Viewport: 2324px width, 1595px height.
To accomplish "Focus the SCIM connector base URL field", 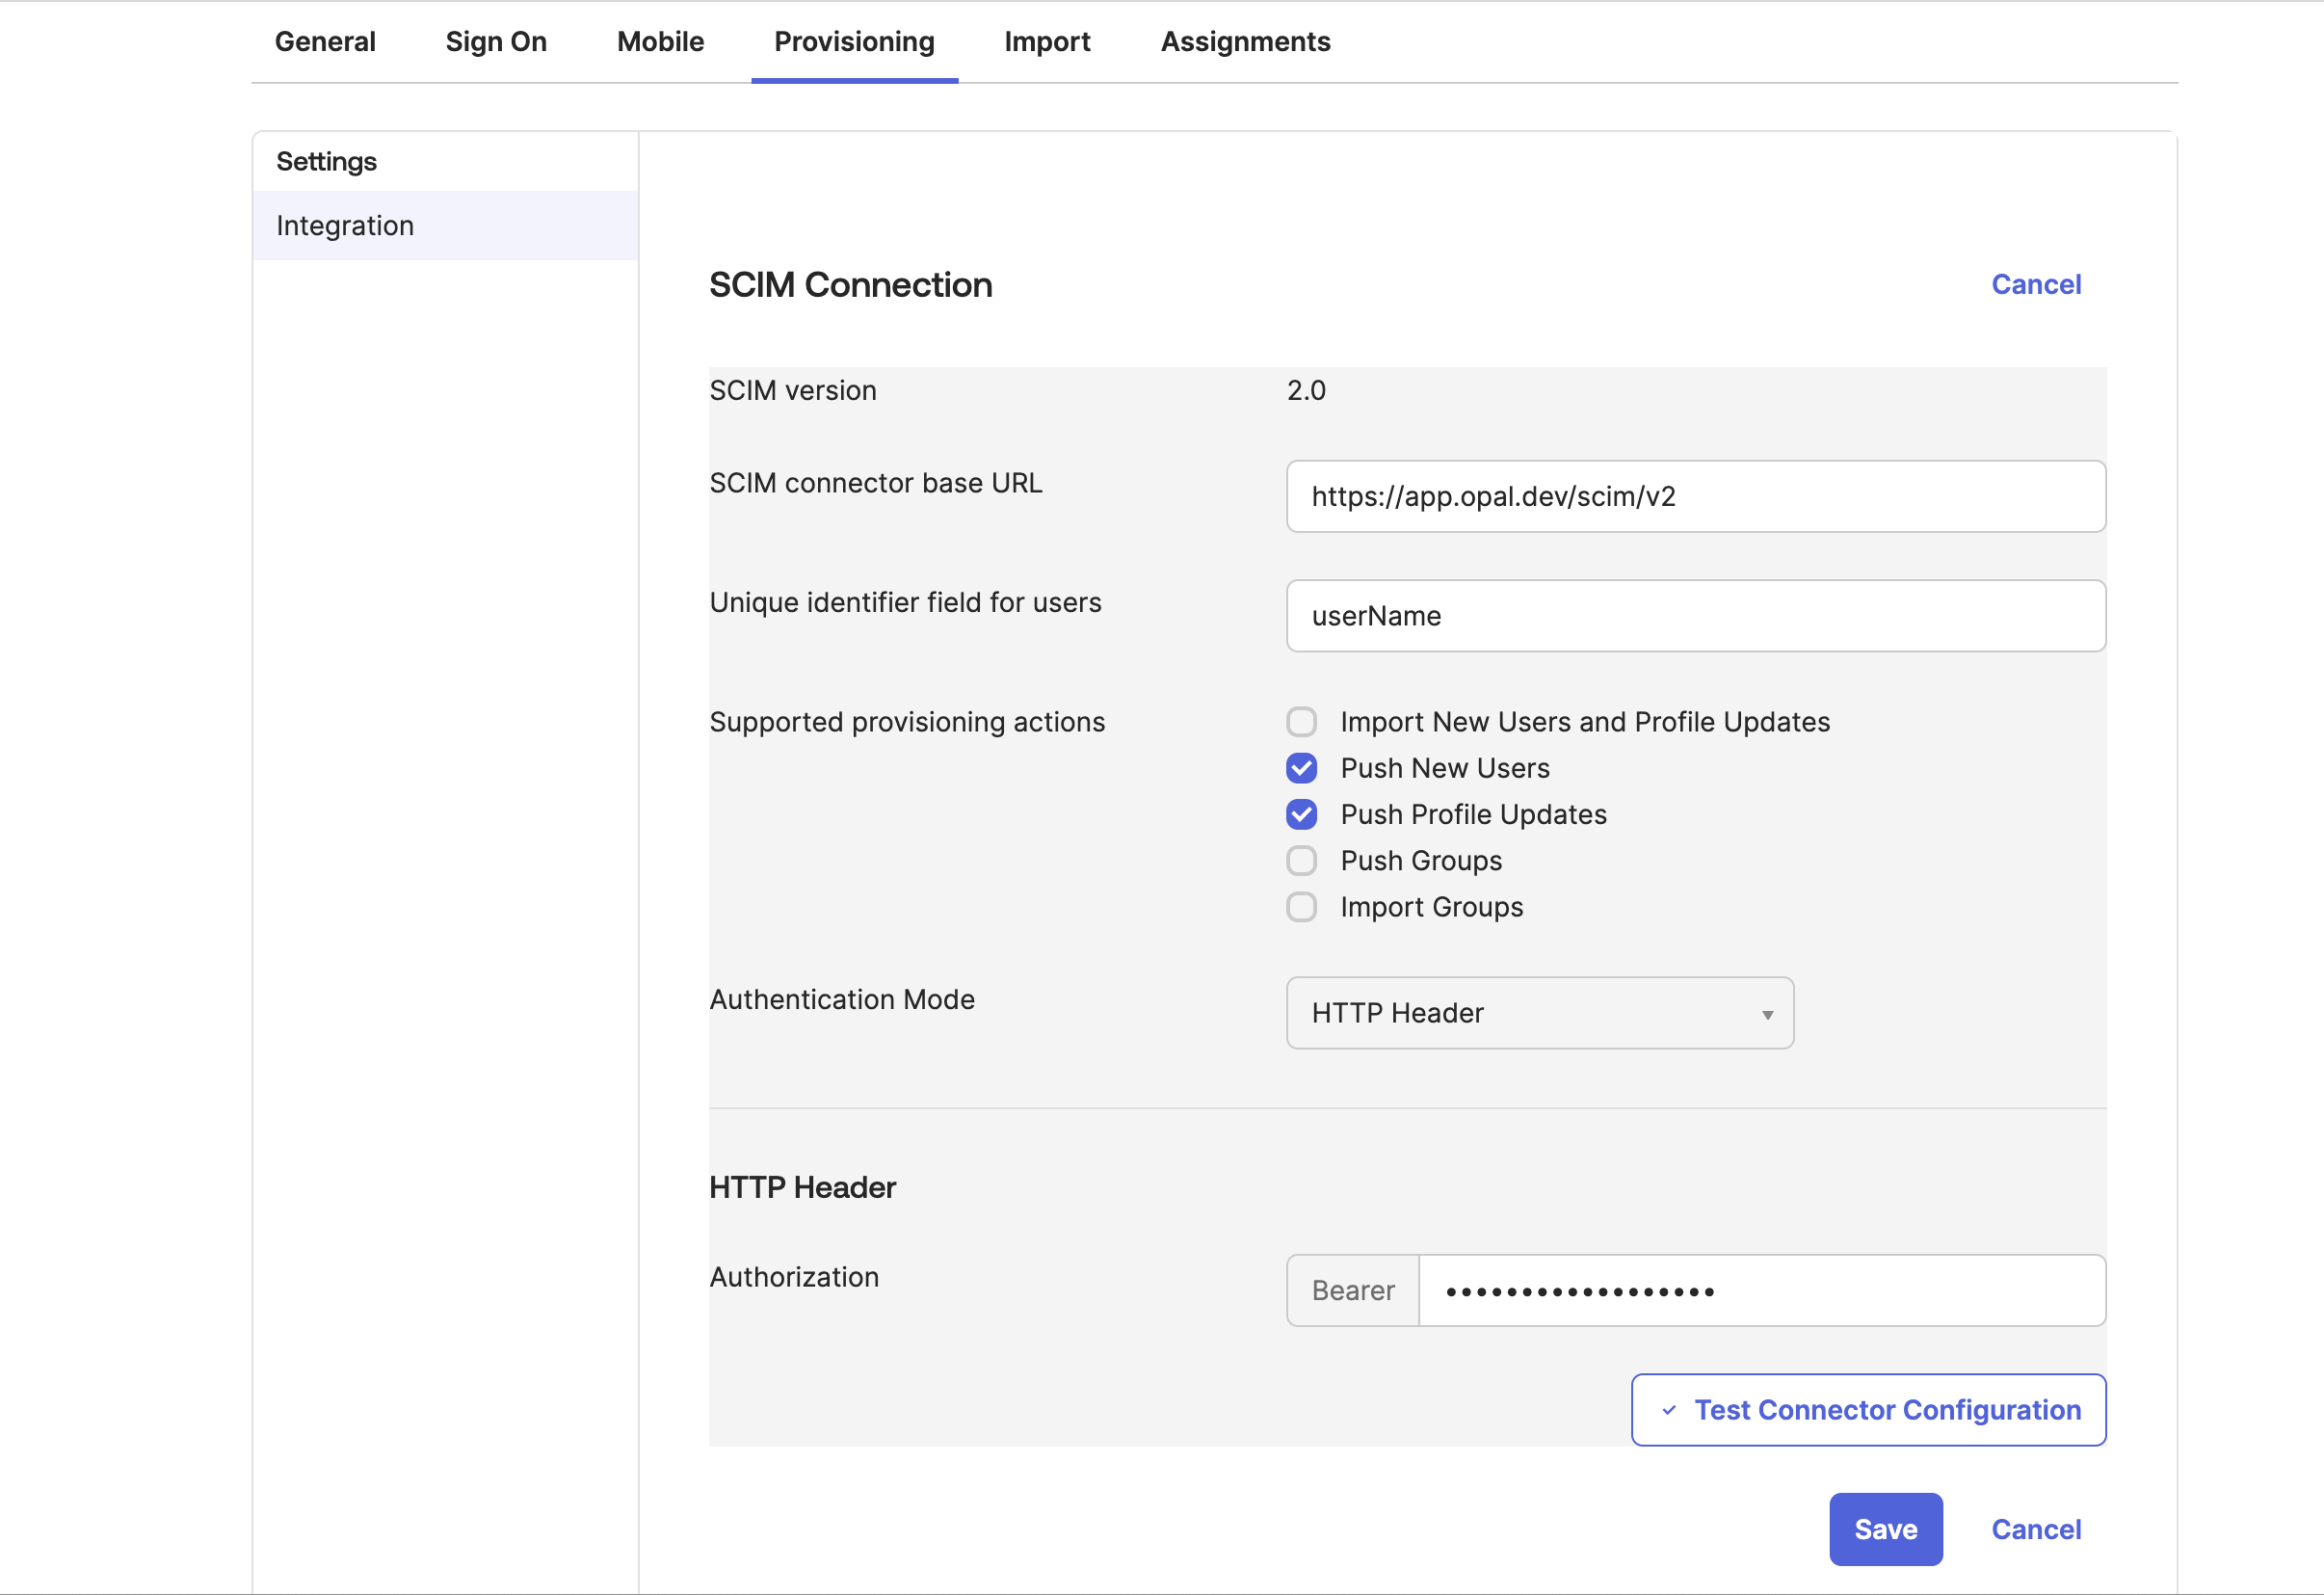I will click(x=1695, y=497).
